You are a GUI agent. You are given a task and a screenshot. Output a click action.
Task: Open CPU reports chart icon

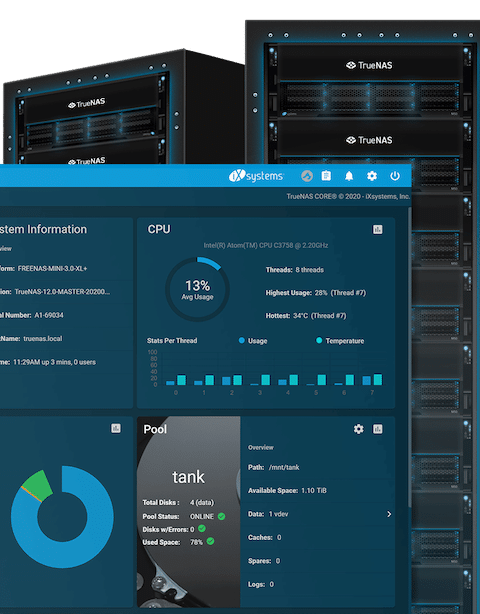377,229
